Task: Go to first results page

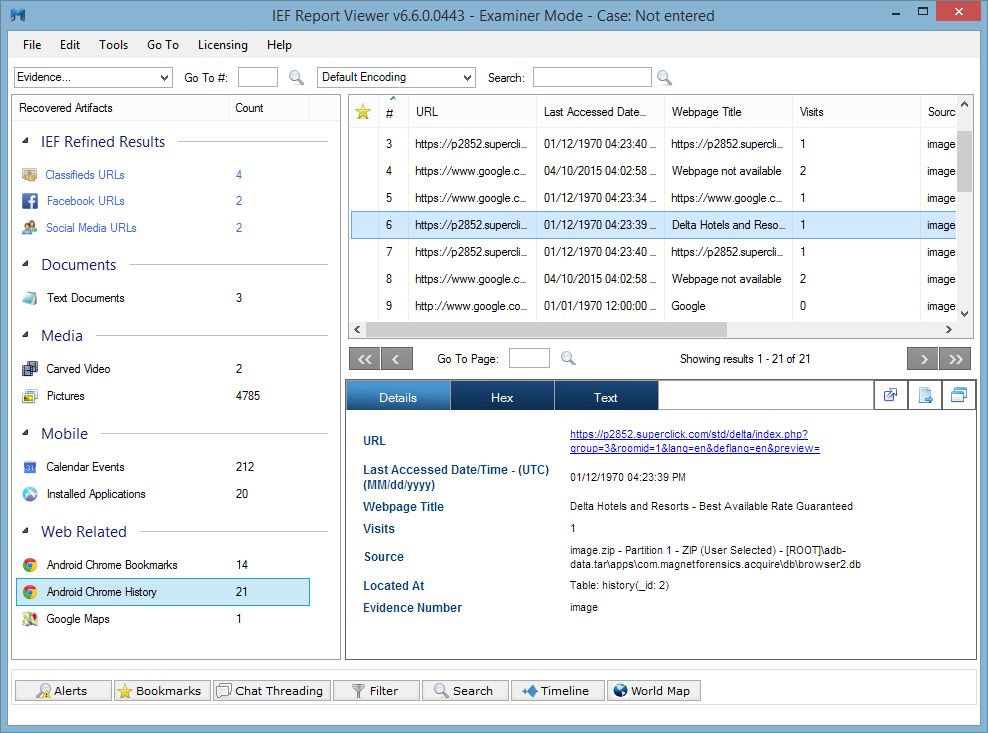Action: (x=365, y=359)
